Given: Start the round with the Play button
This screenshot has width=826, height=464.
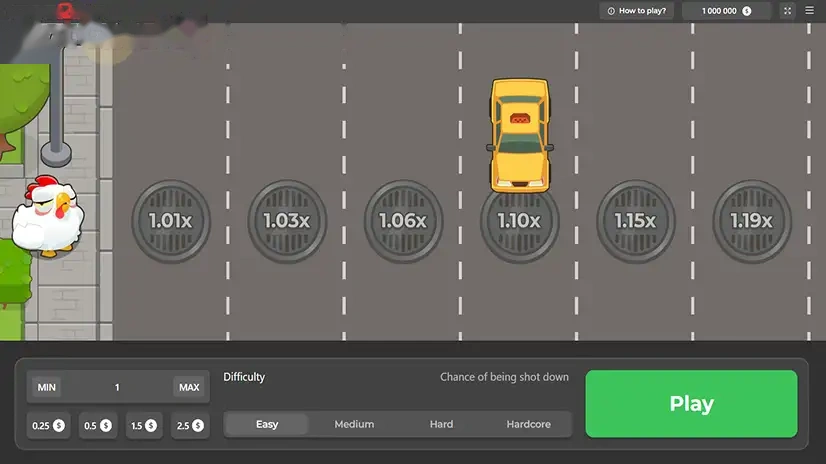Looking at the screenshot, I should (x=691, y=403).
